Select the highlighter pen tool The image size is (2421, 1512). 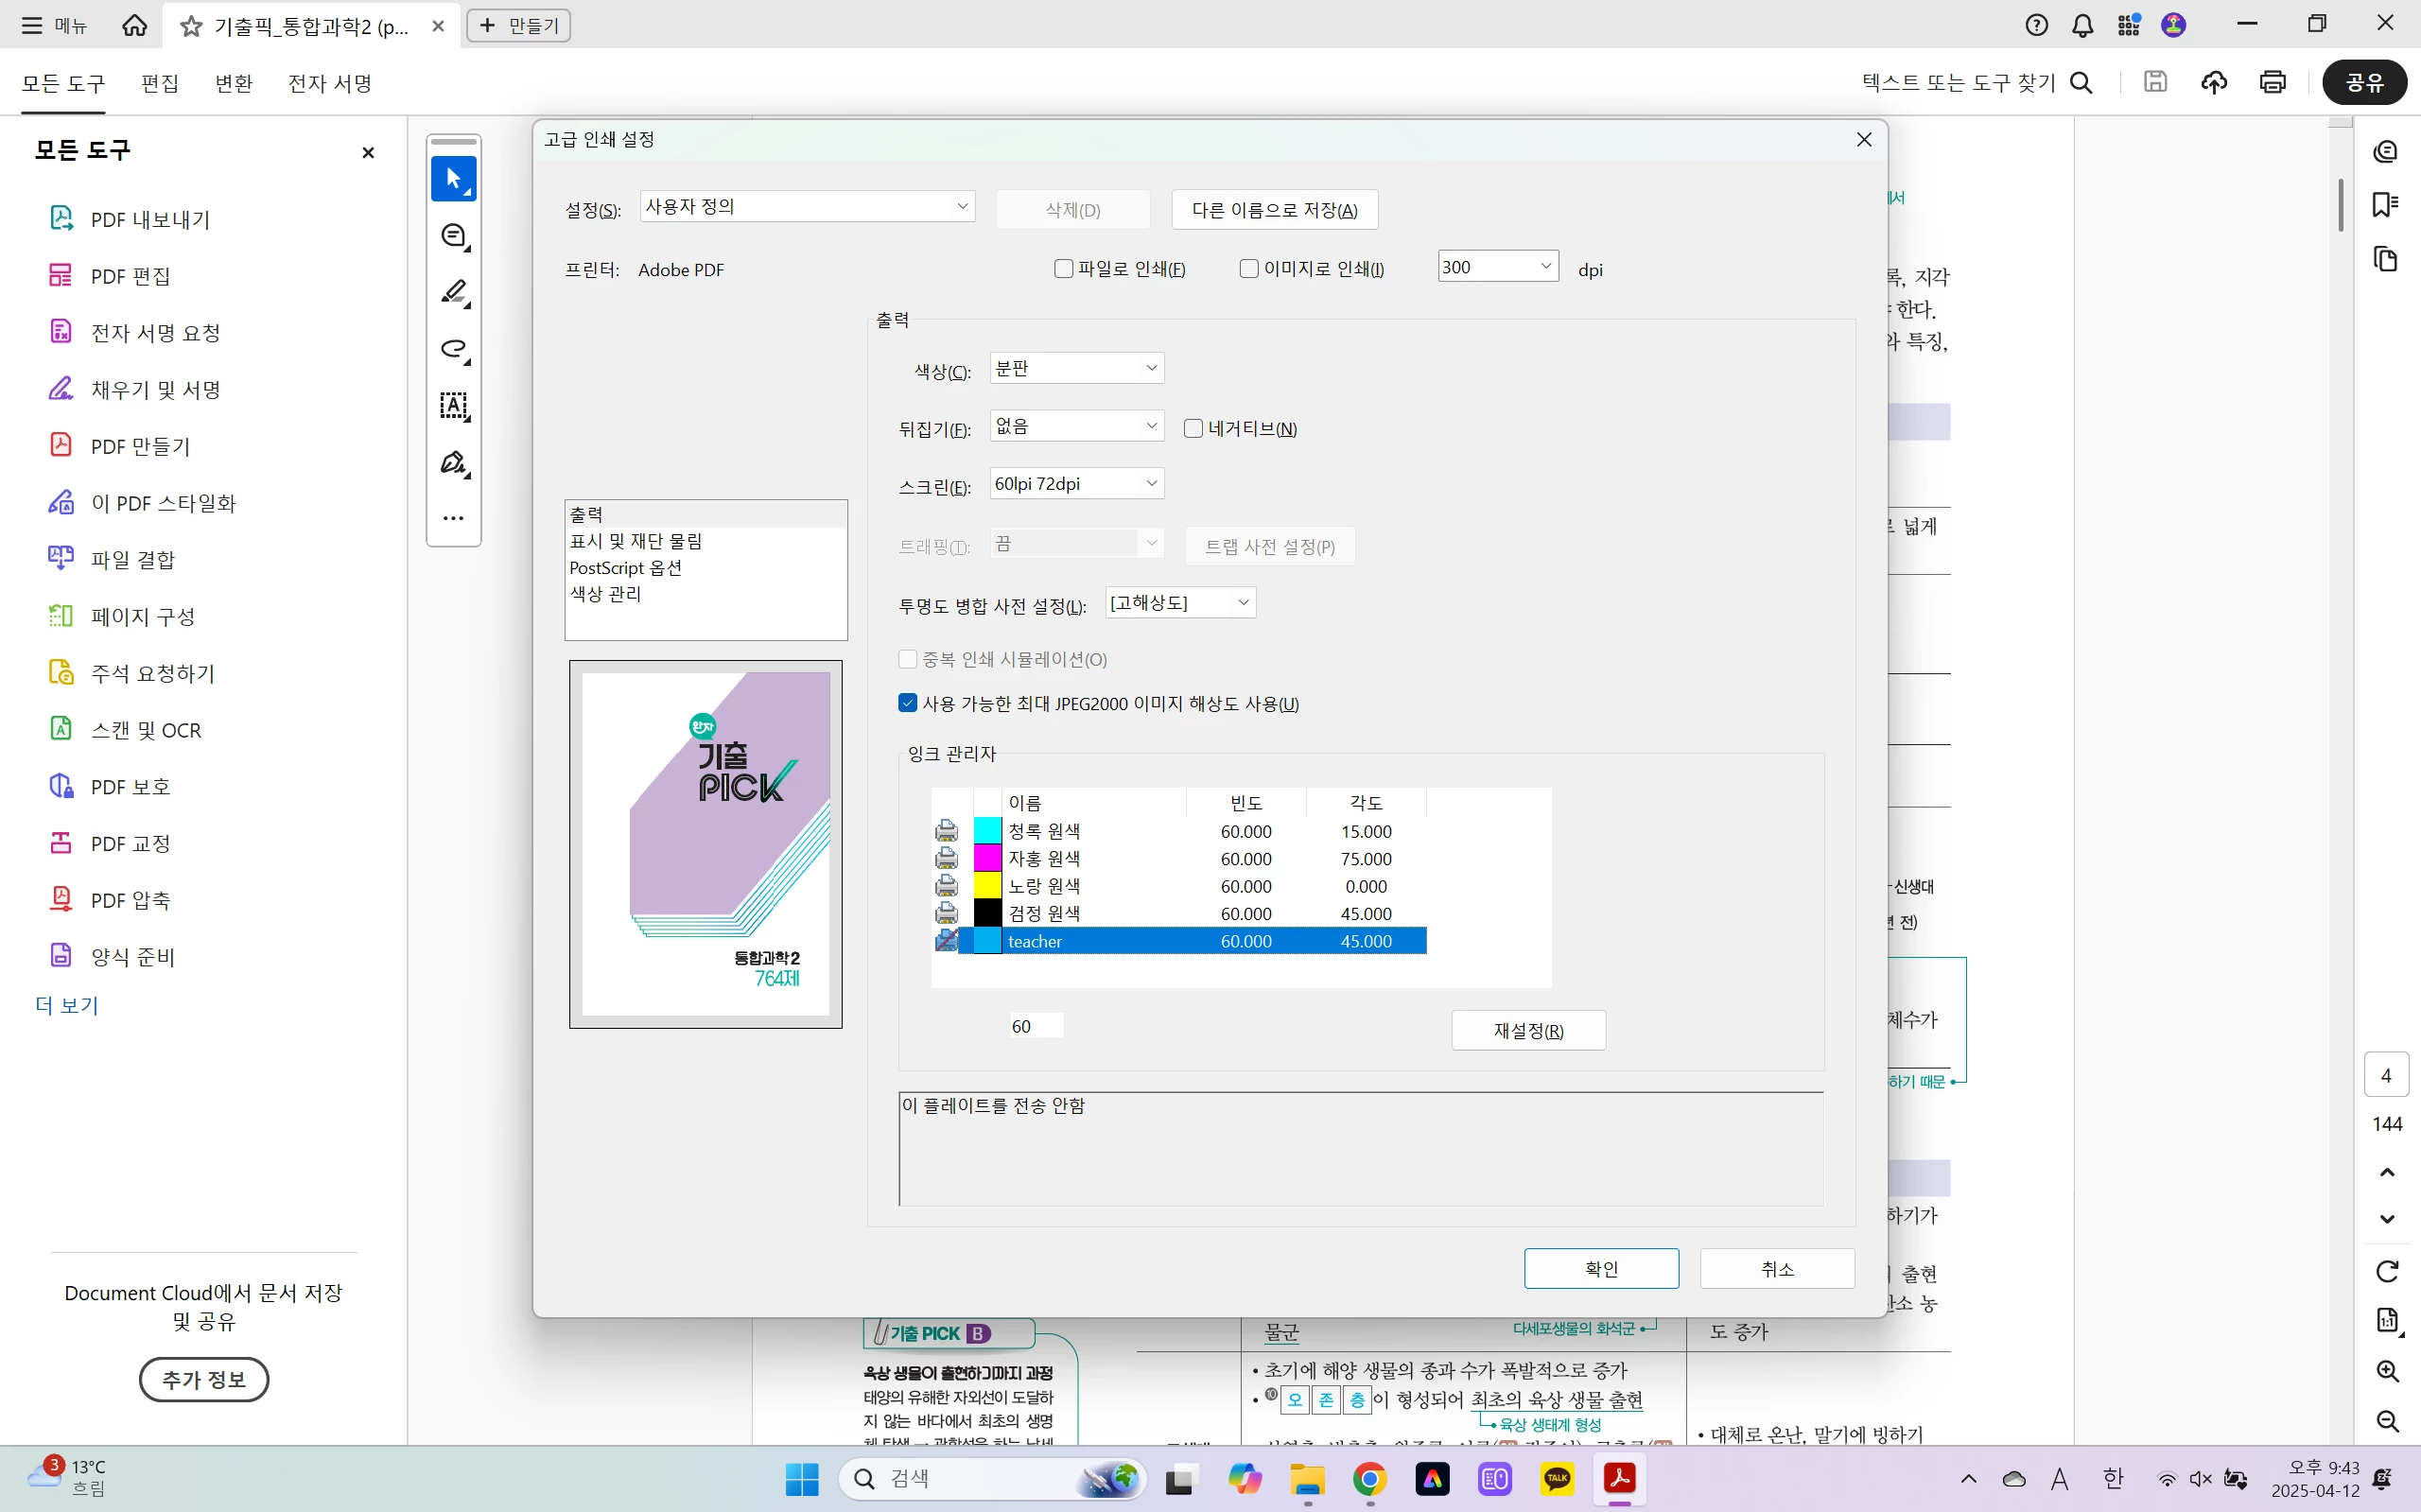click(x=453, y=292)
